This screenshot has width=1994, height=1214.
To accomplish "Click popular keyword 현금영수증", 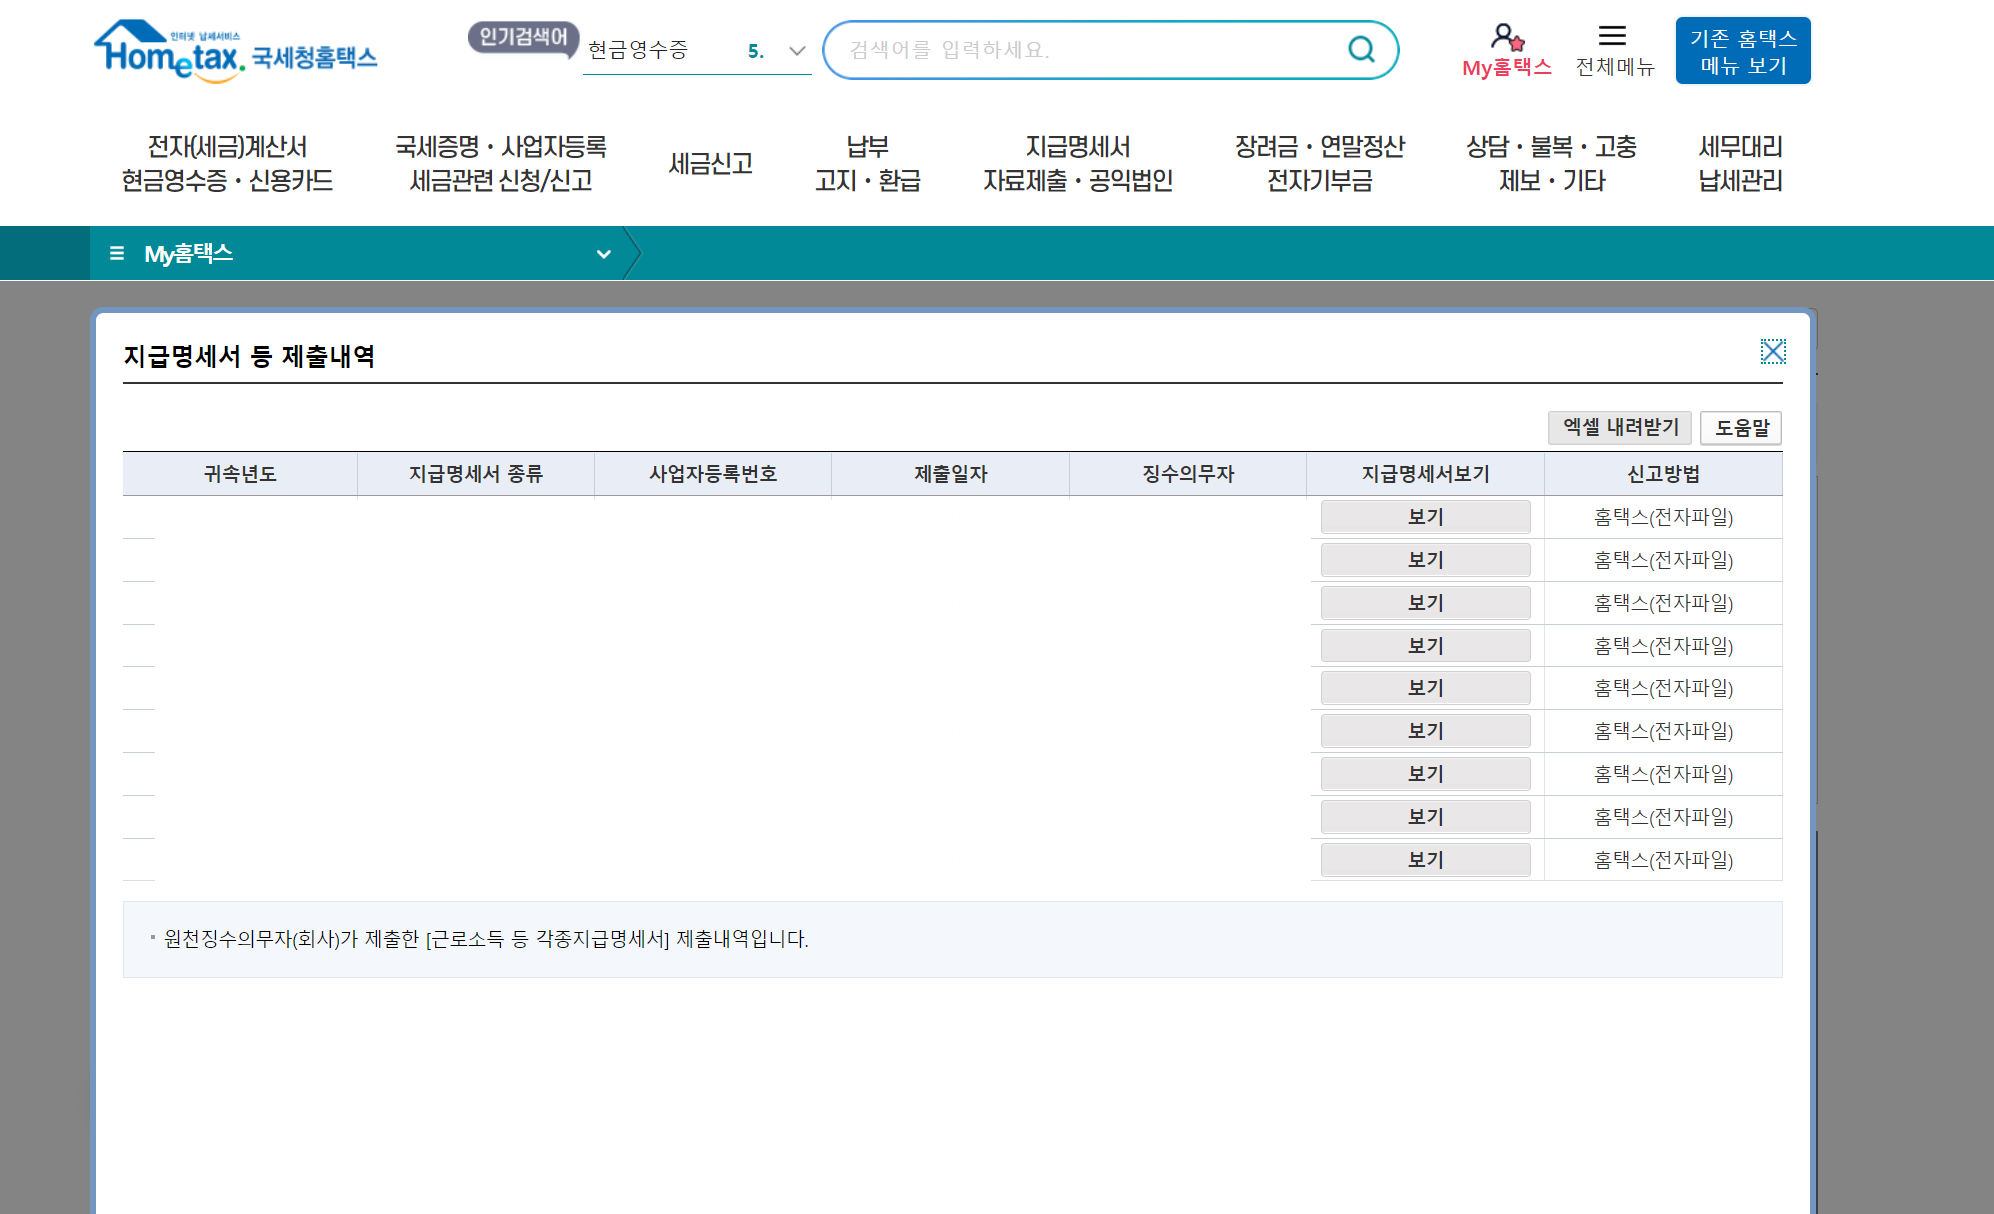I will 638,50.
